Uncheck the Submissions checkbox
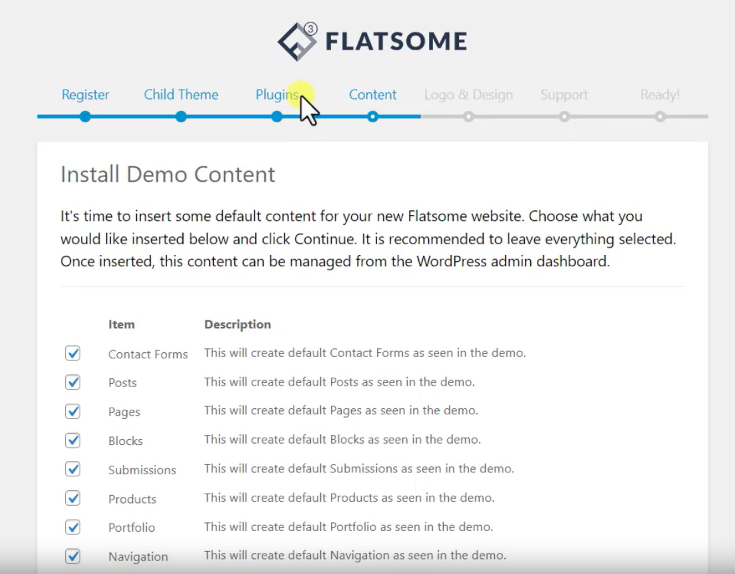Screen dimensions: 735x574 pos(73,469)
